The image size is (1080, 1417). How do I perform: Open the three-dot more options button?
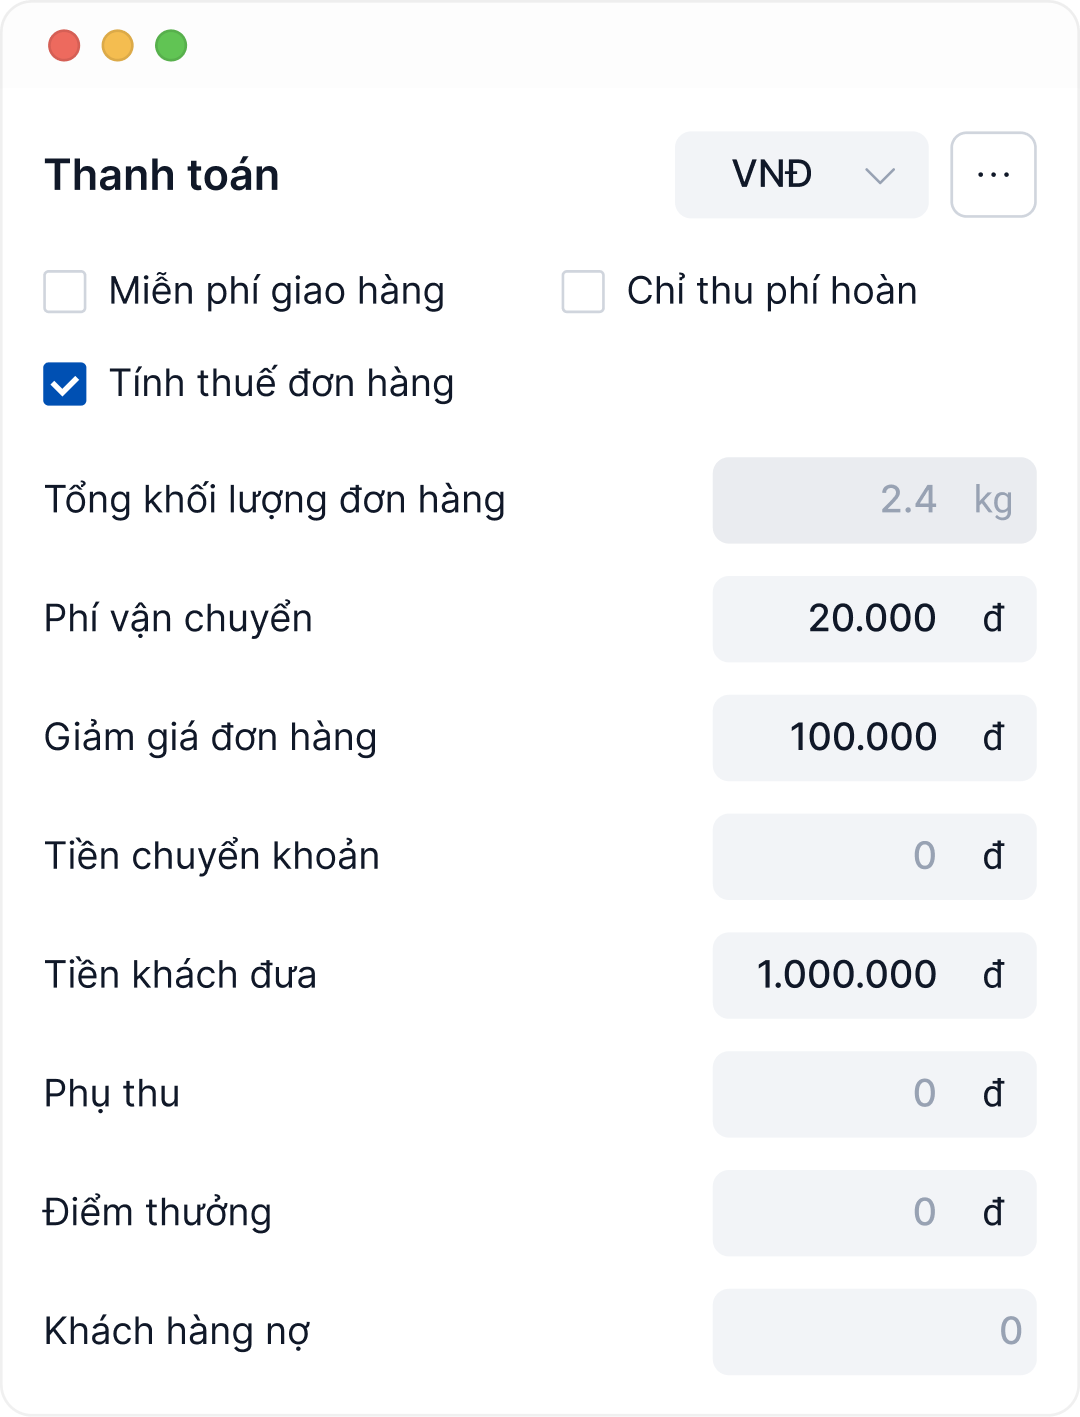(993, 175)
